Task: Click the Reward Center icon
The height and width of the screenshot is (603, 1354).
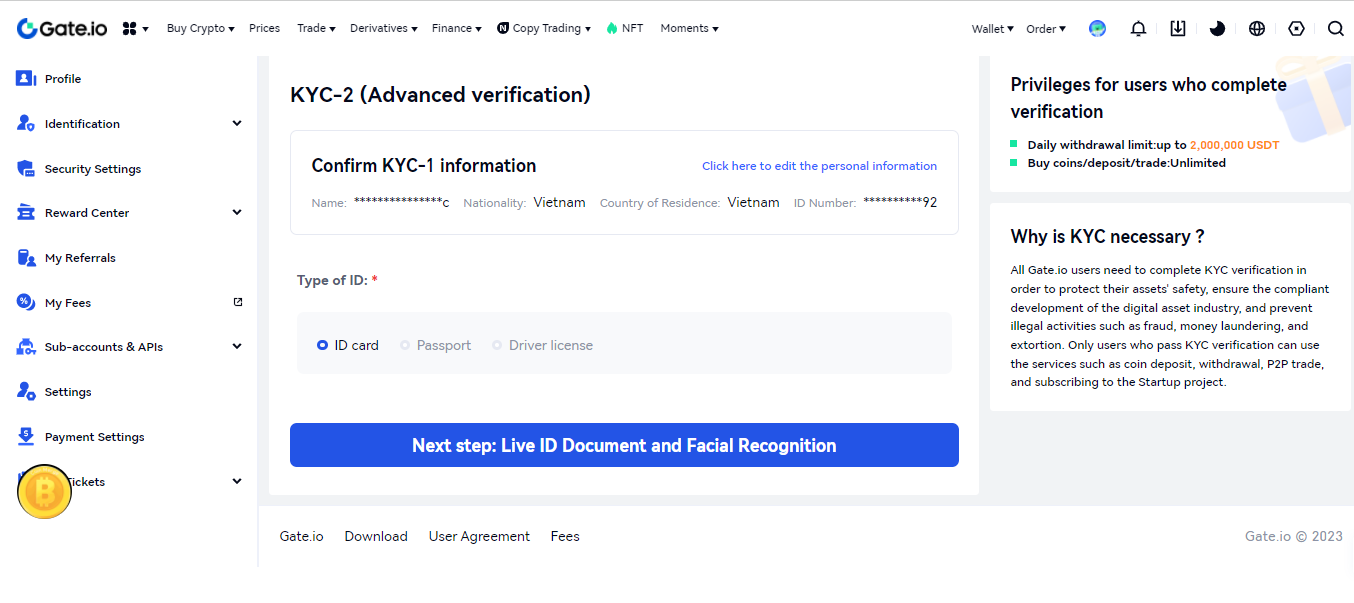Action: (26, 212)
